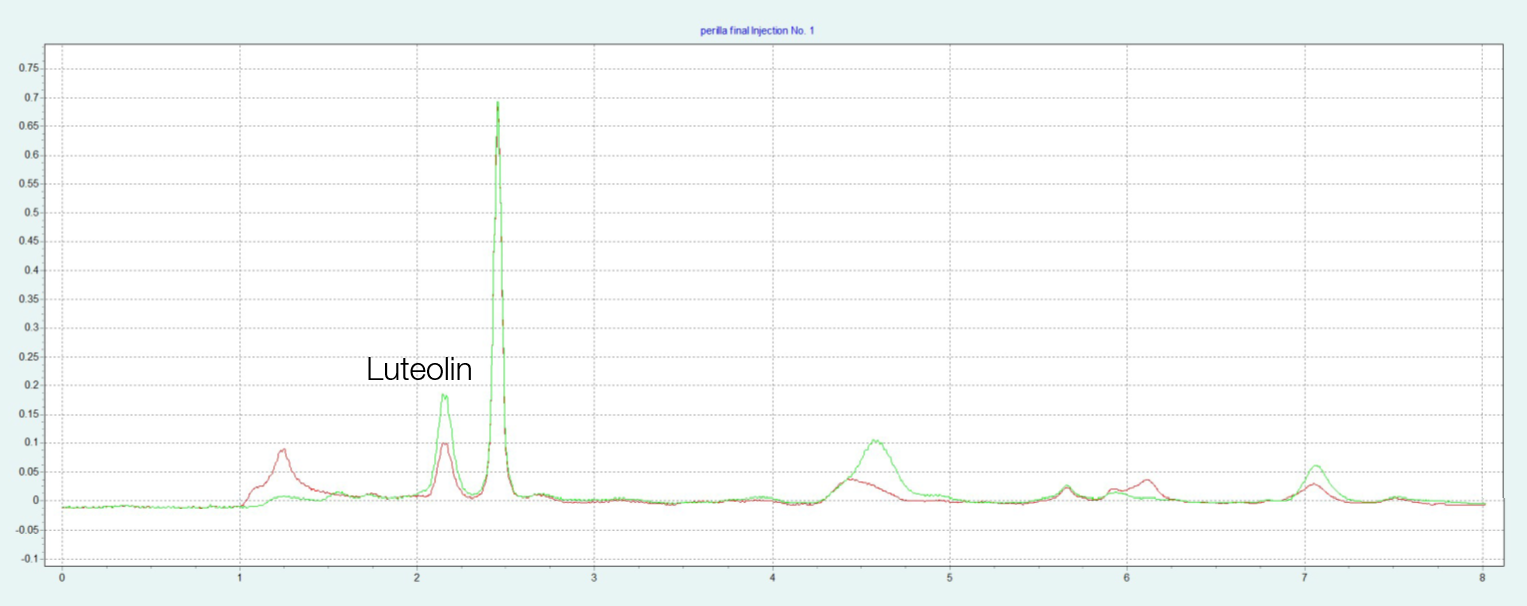Select the x-axis tick label 4
1527x606 pixels.
pos(772,577)
